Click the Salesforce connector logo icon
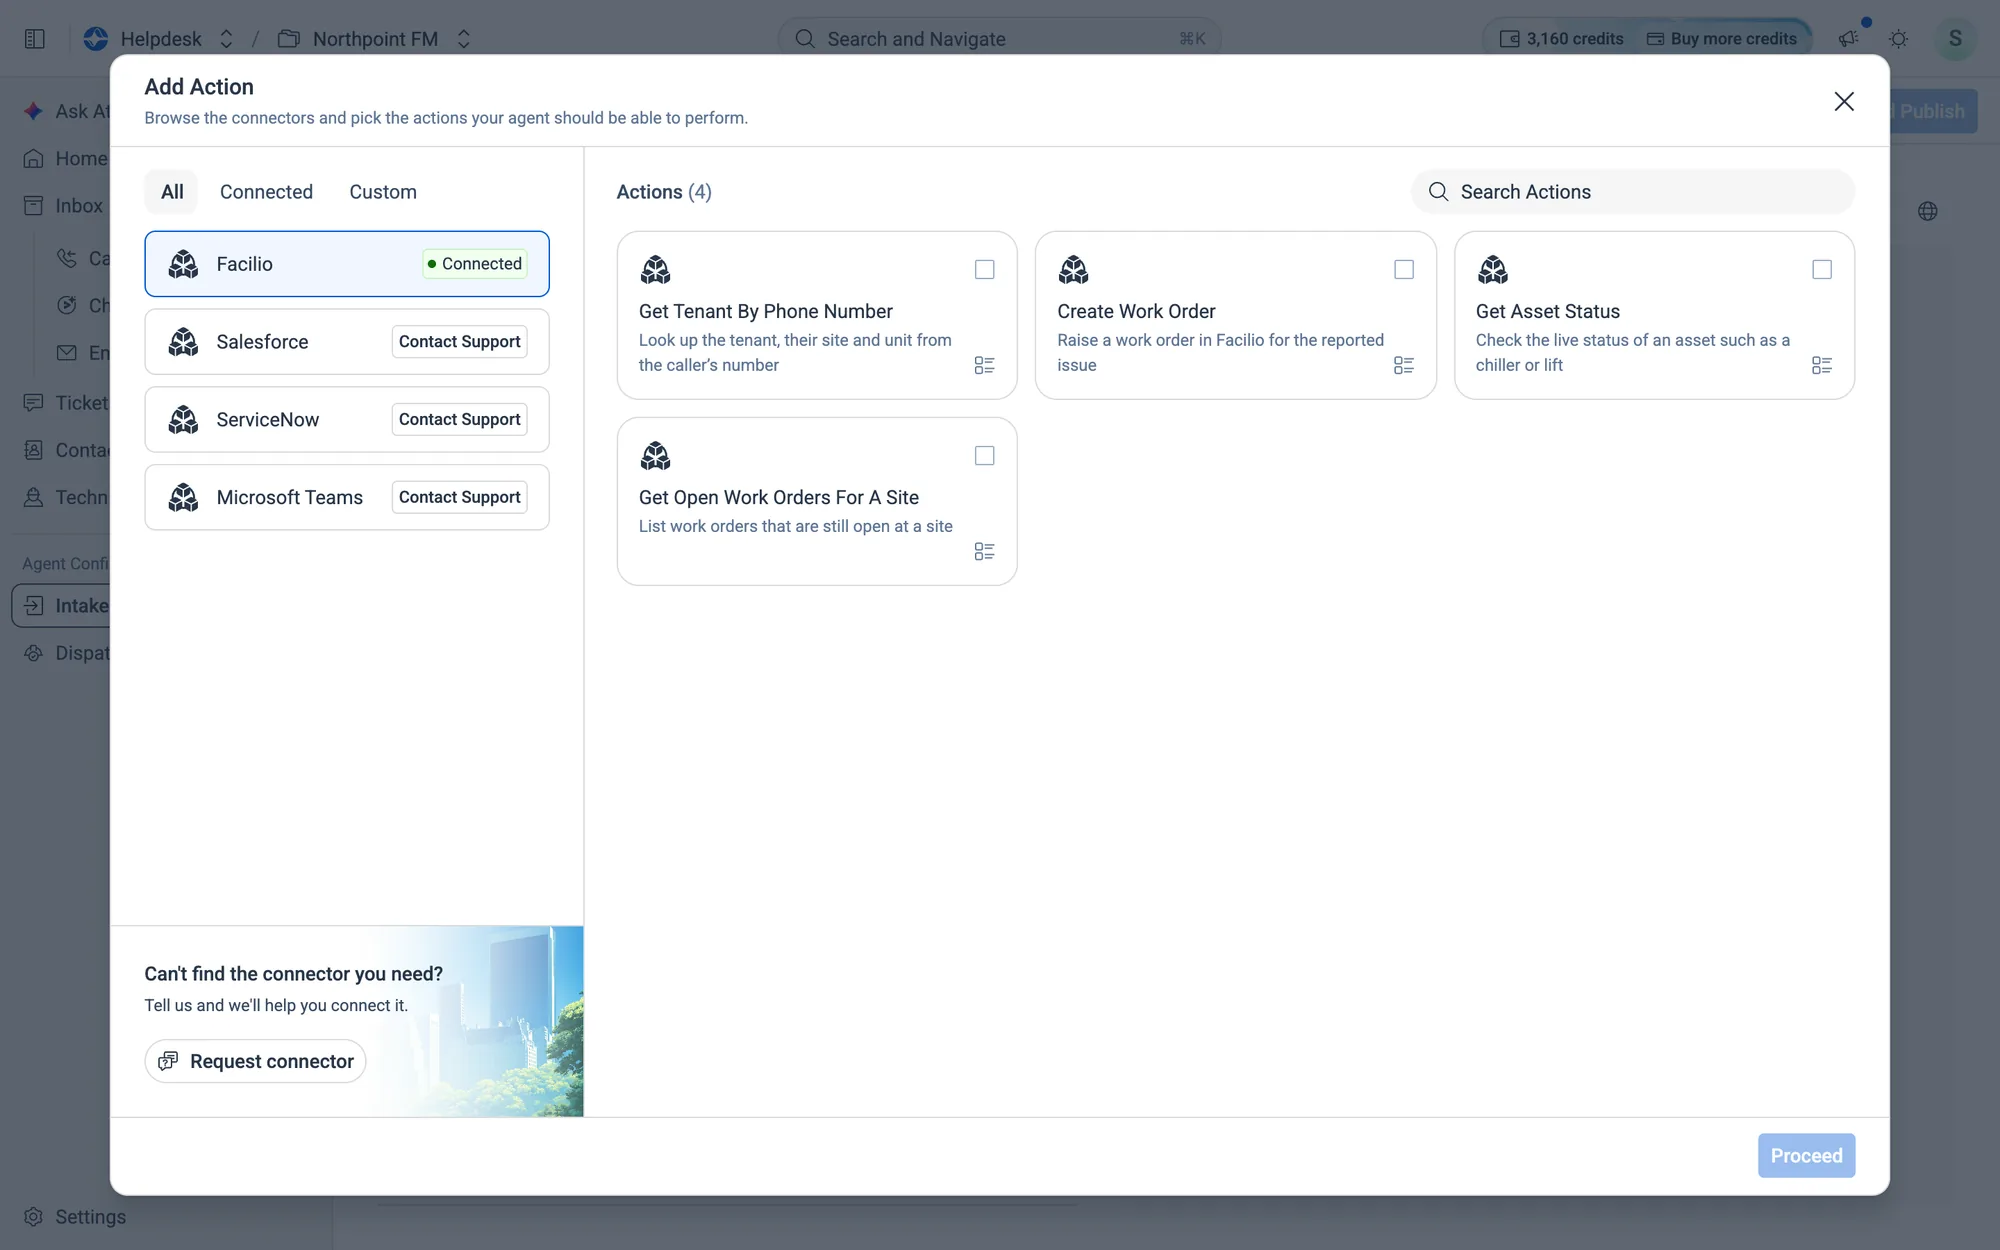 (183, 342)
